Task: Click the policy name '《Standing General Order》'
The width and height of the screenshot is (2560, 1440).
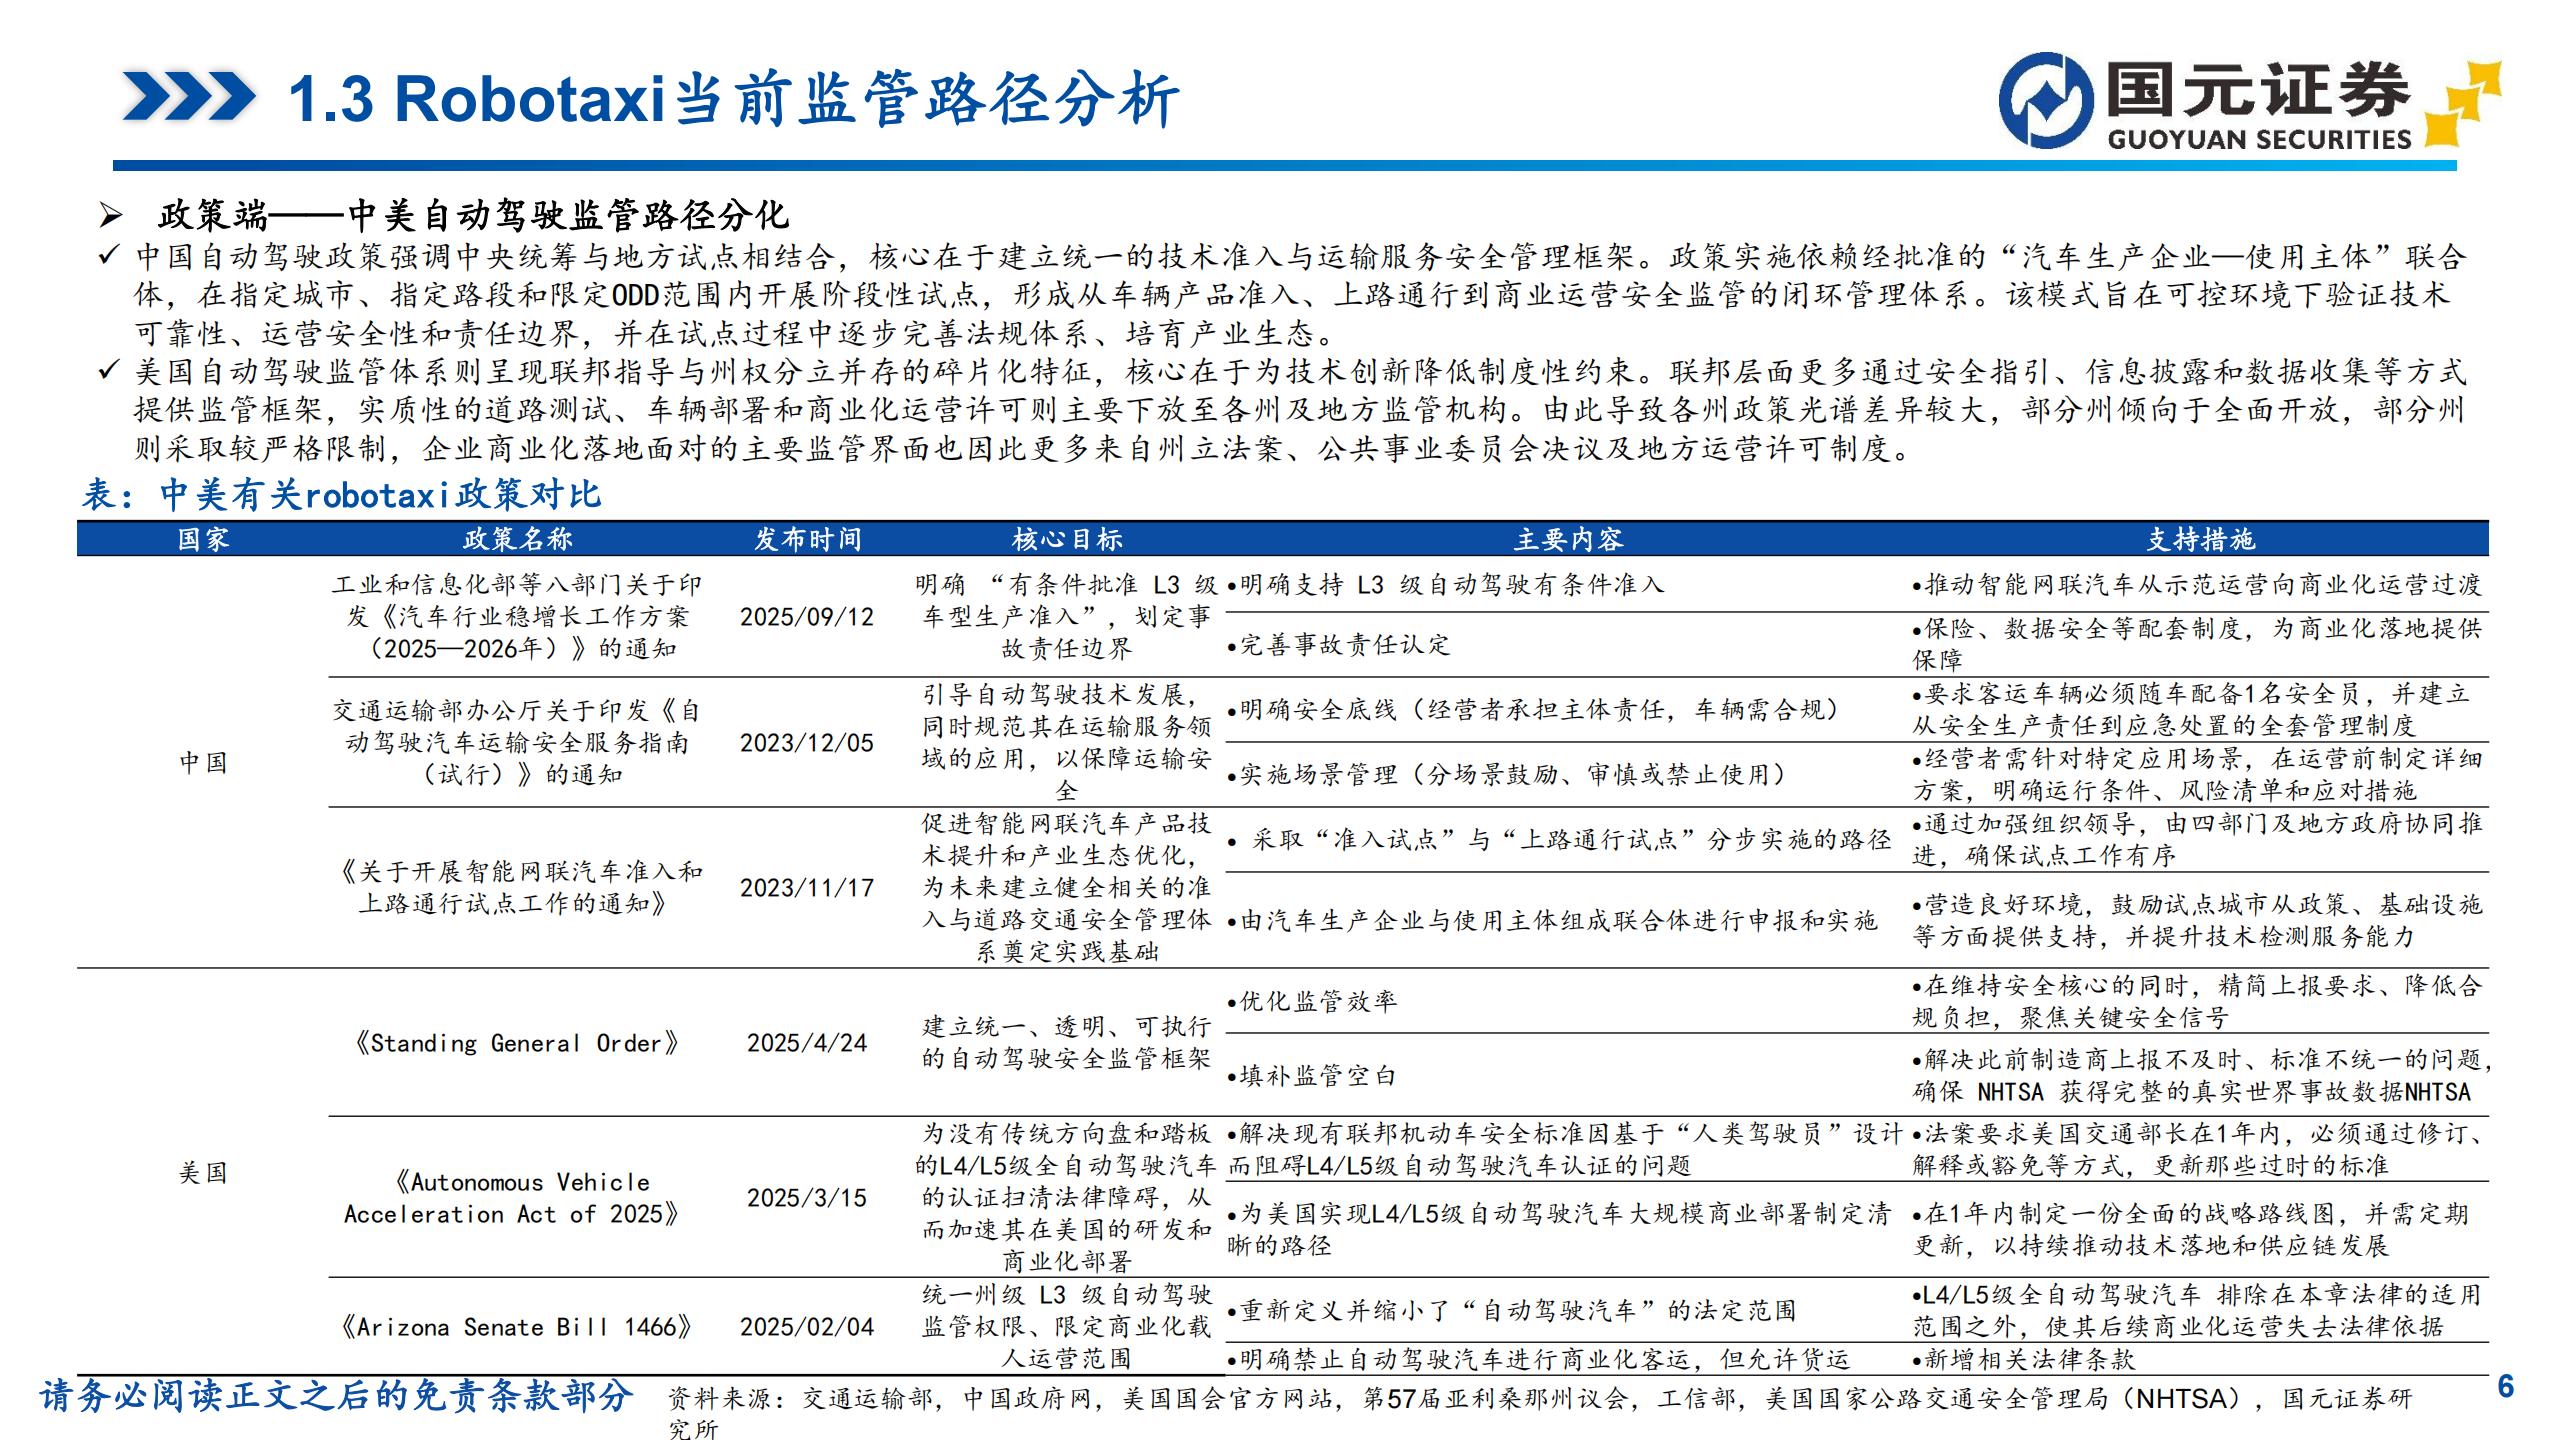Action: (x=516, y=1043)
